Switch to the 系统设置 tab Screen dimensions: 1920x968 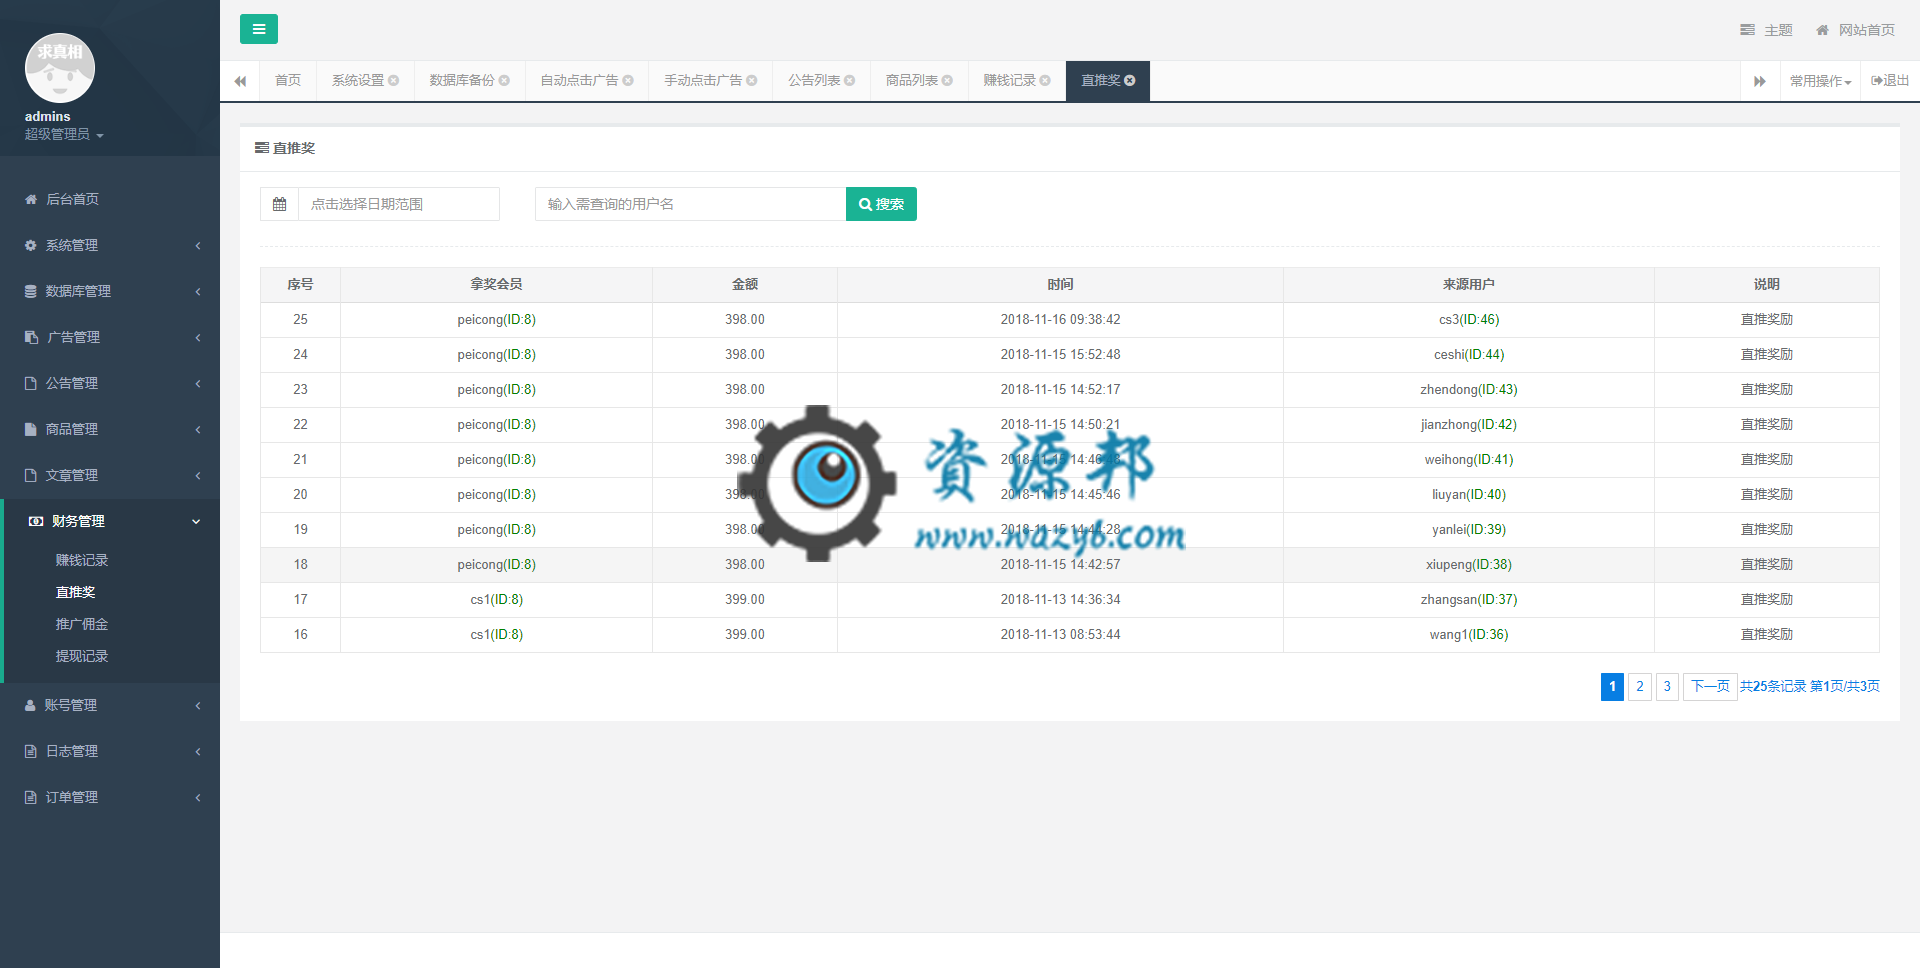(x=358, y=80)
